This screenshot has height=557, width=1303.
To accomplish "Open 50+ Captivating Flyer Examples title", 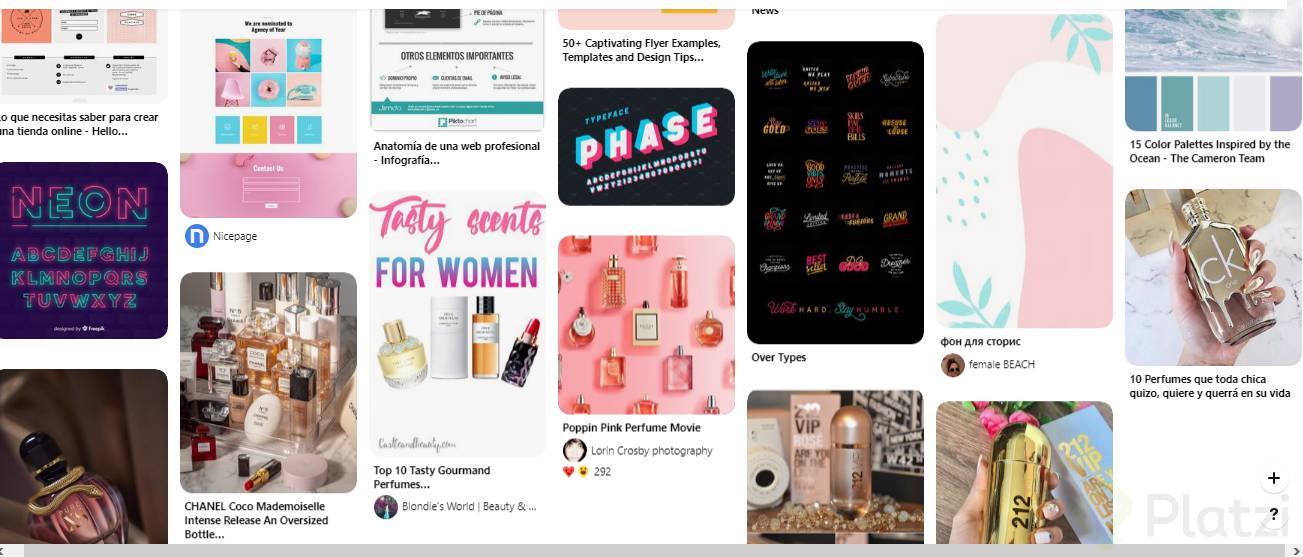I will (x=641, y=50).
